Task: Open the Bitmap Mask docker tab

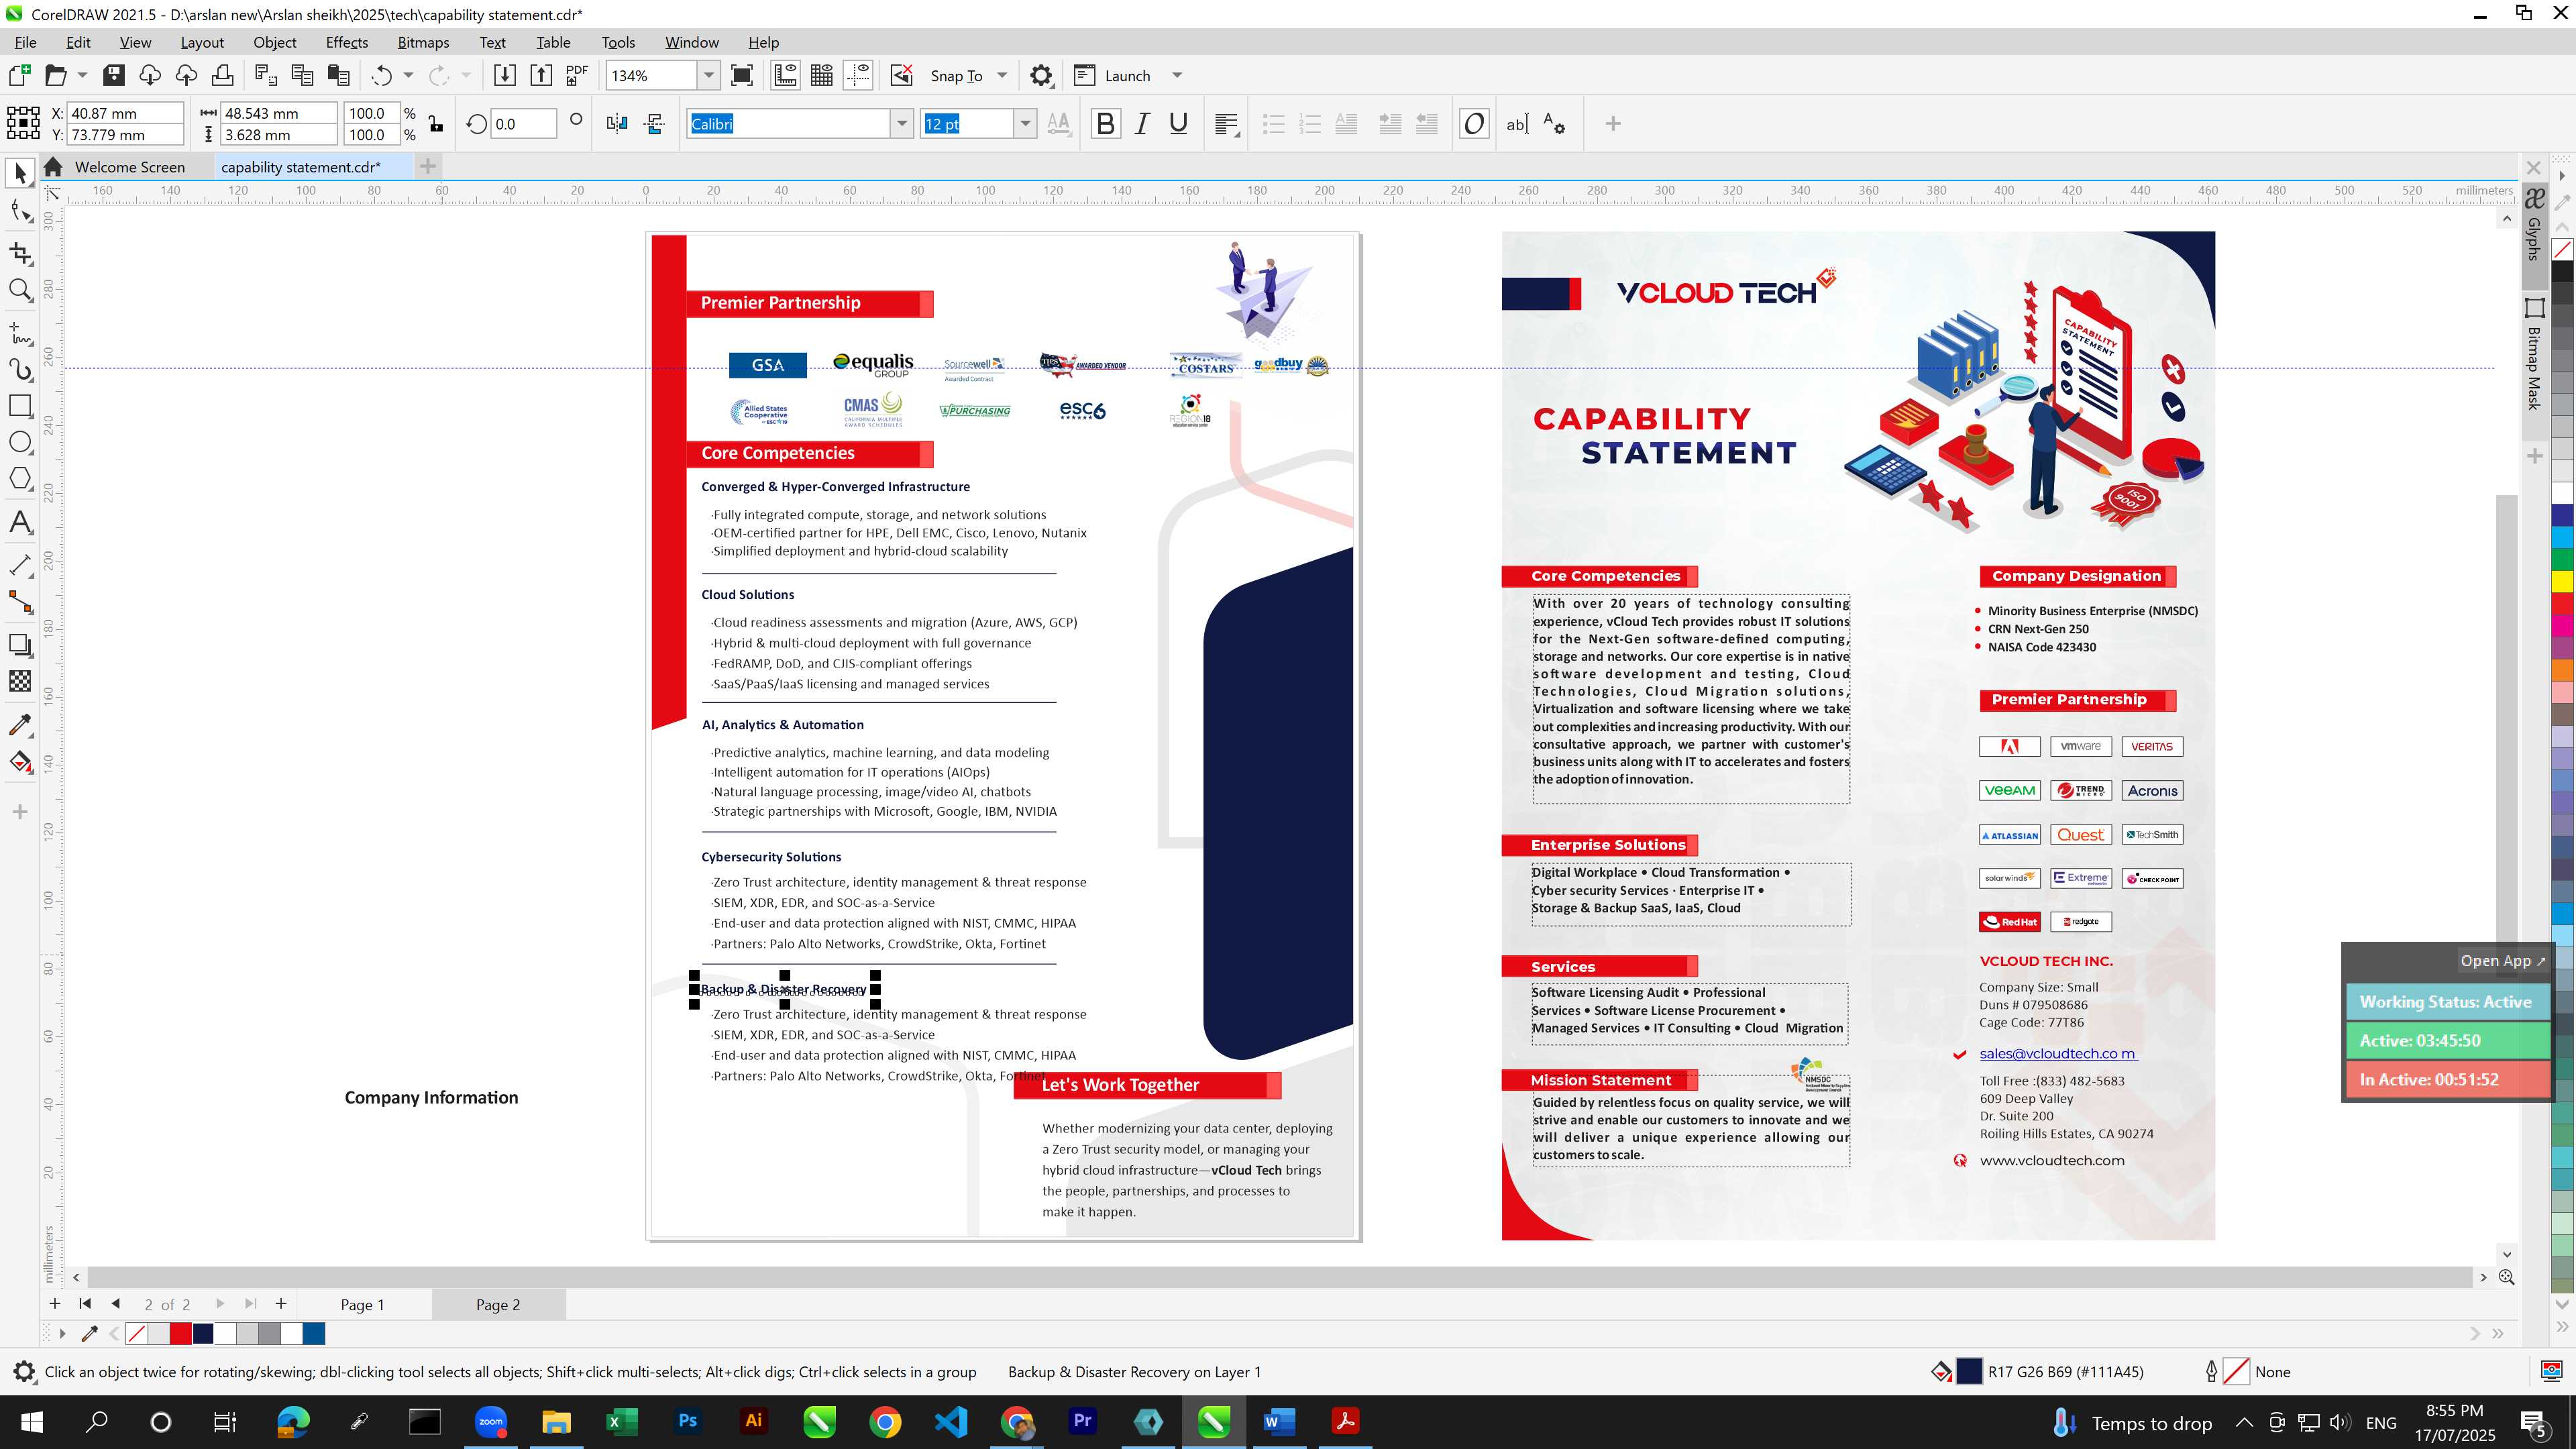Action: pyautogui.click(x=2535, y=355)
